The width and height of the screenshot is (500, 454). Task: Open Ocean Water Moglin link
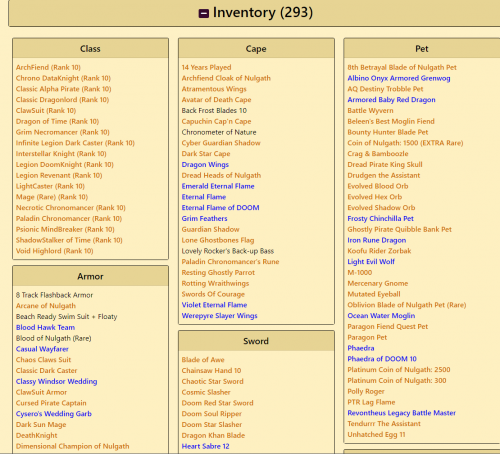[x=381, y=316]
